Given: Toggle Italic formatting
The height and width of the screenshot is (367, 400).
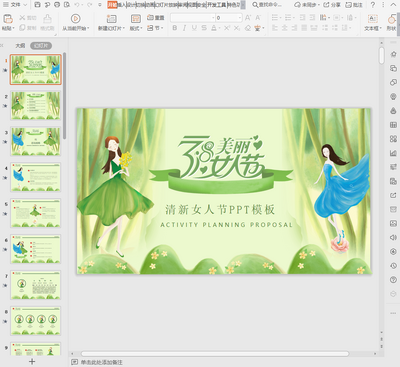Looking at the screenshot, I should [x=184, y=28].
